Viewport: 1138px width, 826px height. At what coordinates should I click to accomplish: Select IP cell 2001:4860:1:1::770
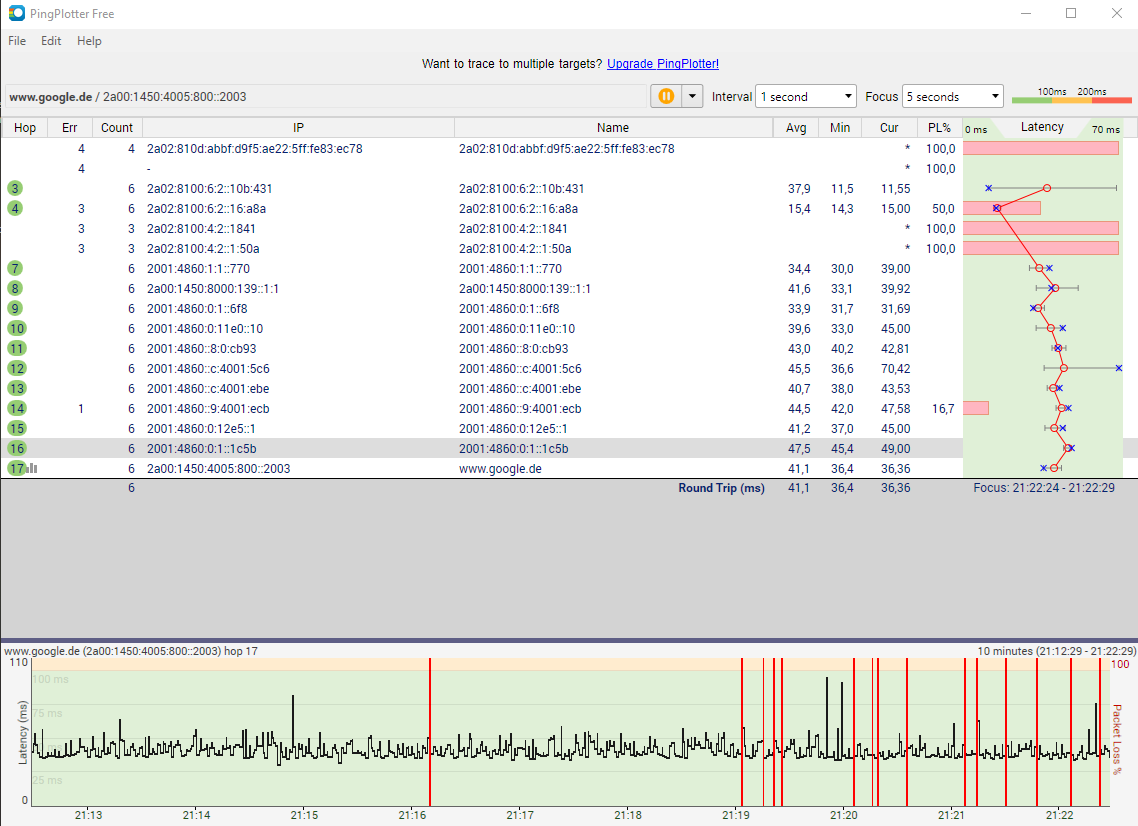click(198, 269)
